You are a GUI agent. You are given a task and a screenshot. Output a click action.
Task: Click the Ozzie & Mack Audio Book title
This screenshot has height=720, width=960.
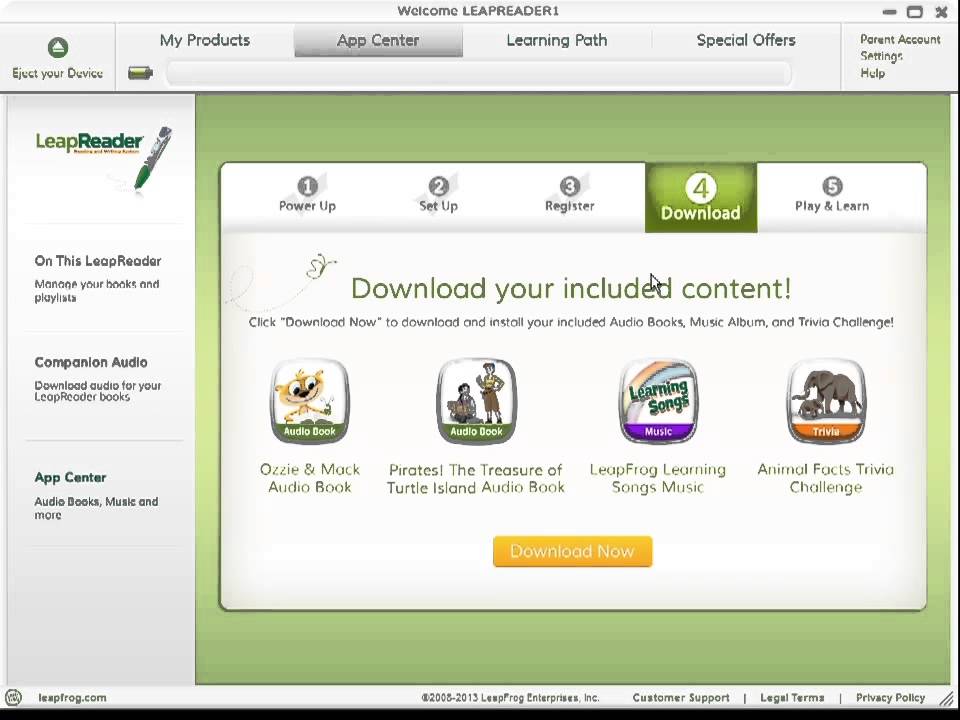point(310,478)
